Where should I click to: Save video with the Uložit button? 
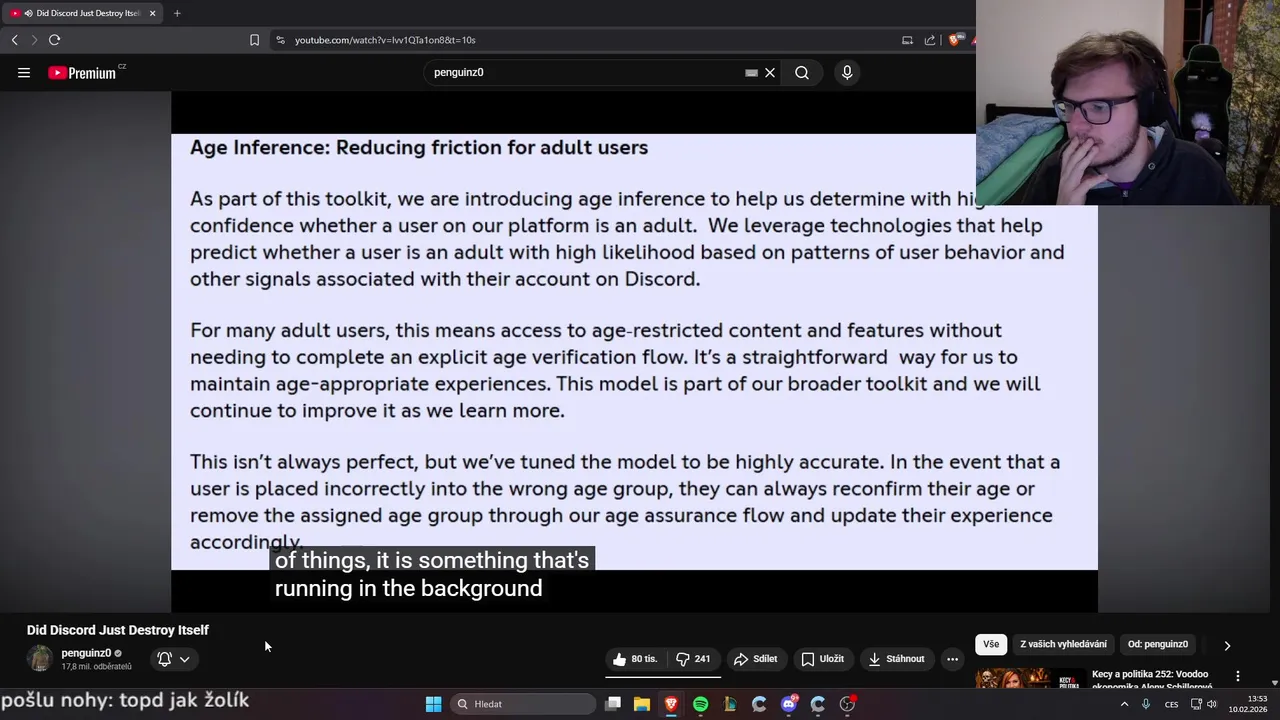coord(822,659)
